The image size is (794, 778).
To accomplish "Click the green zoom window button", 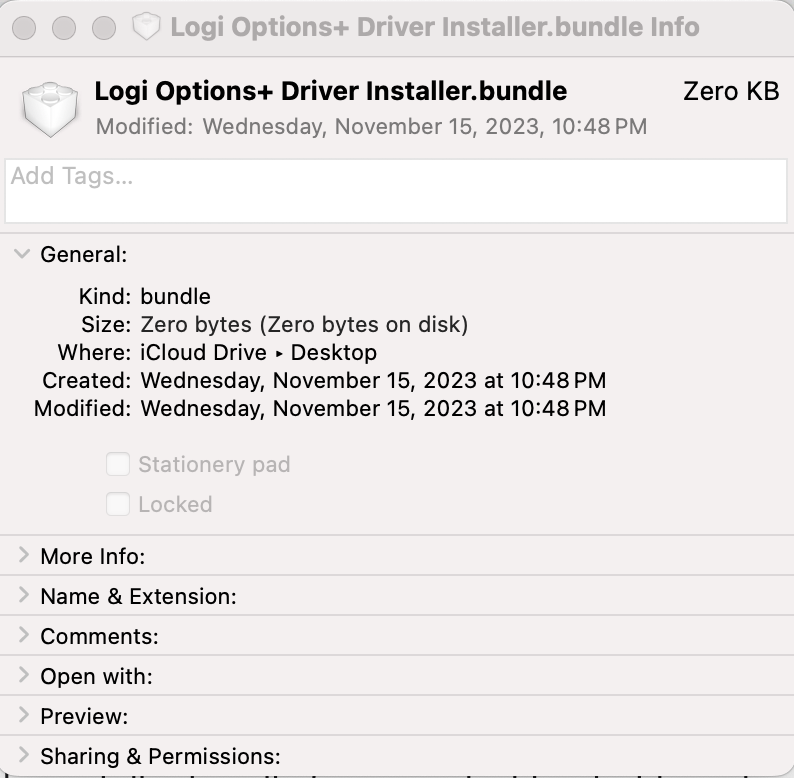I will (103, 27).
